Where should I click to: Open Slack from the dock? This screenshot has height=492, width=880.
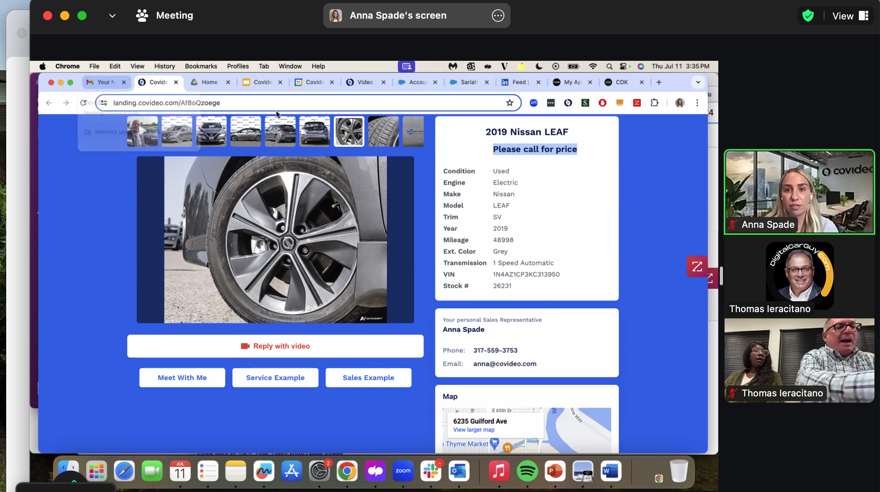point(431,471)
